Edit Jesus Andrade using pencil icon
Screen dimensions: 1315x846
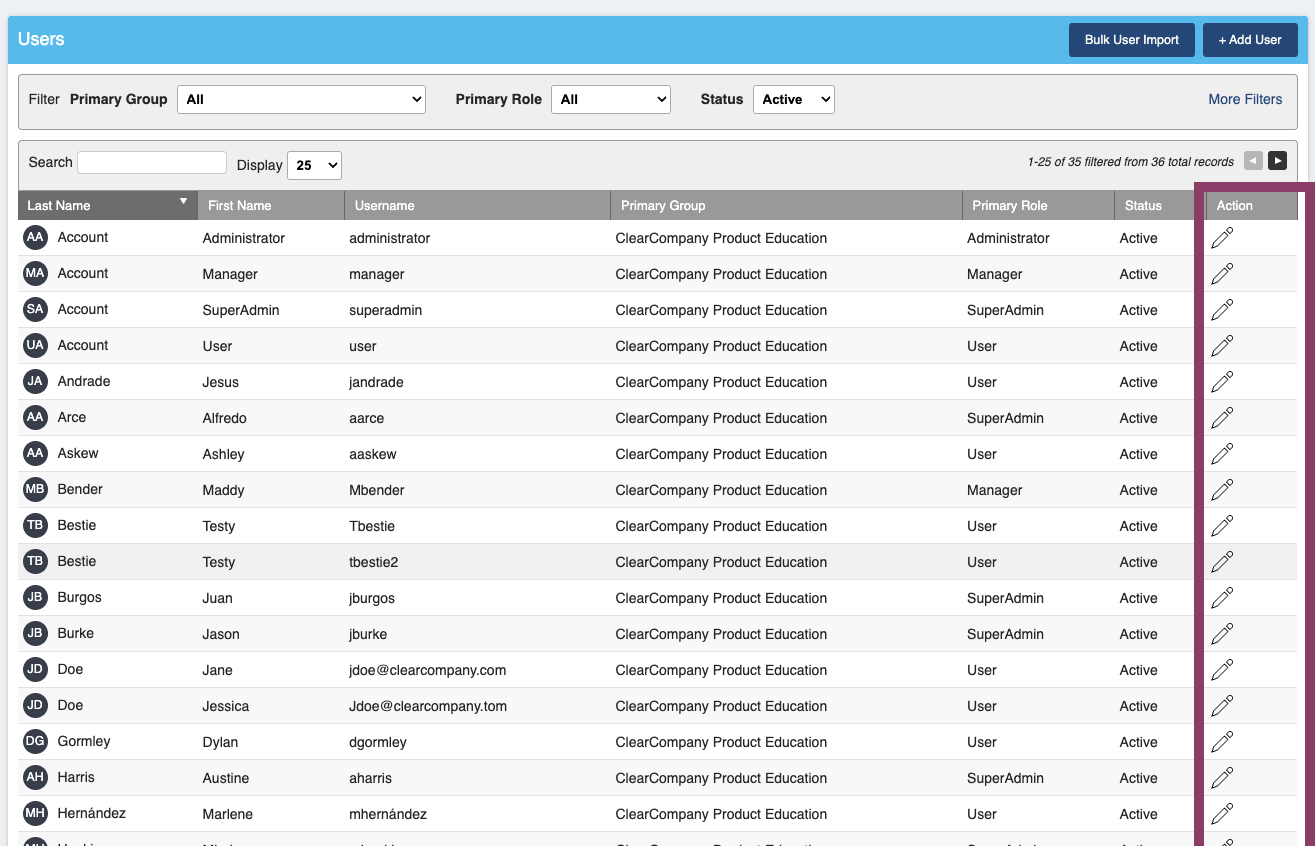[x=1222, y=382]
